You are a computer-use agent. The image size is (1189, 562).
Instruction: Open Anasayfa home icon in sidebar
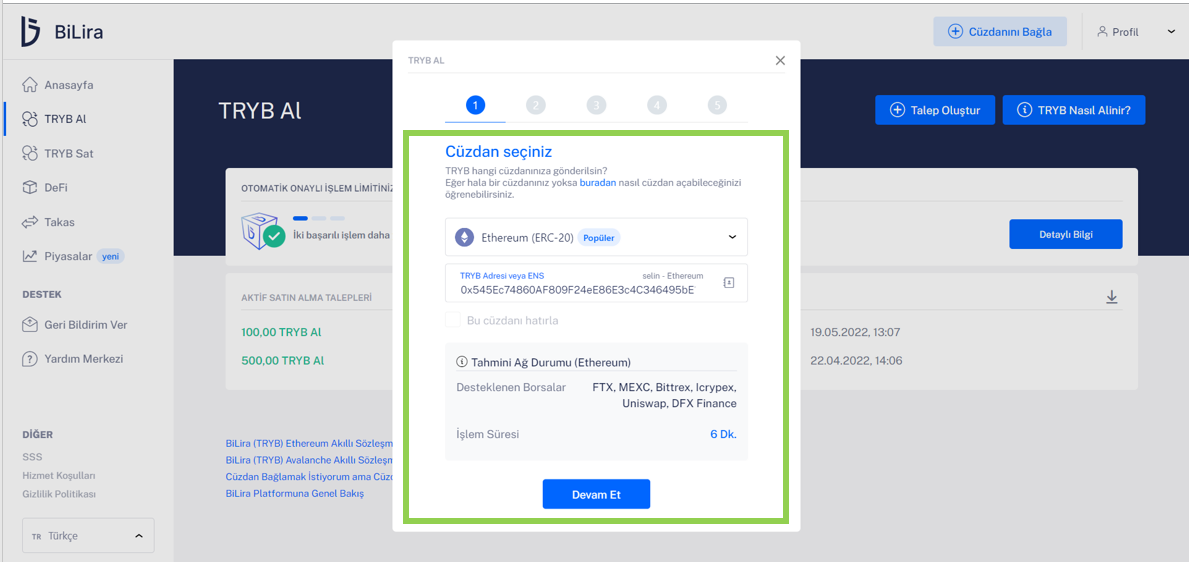click(30, 84)
